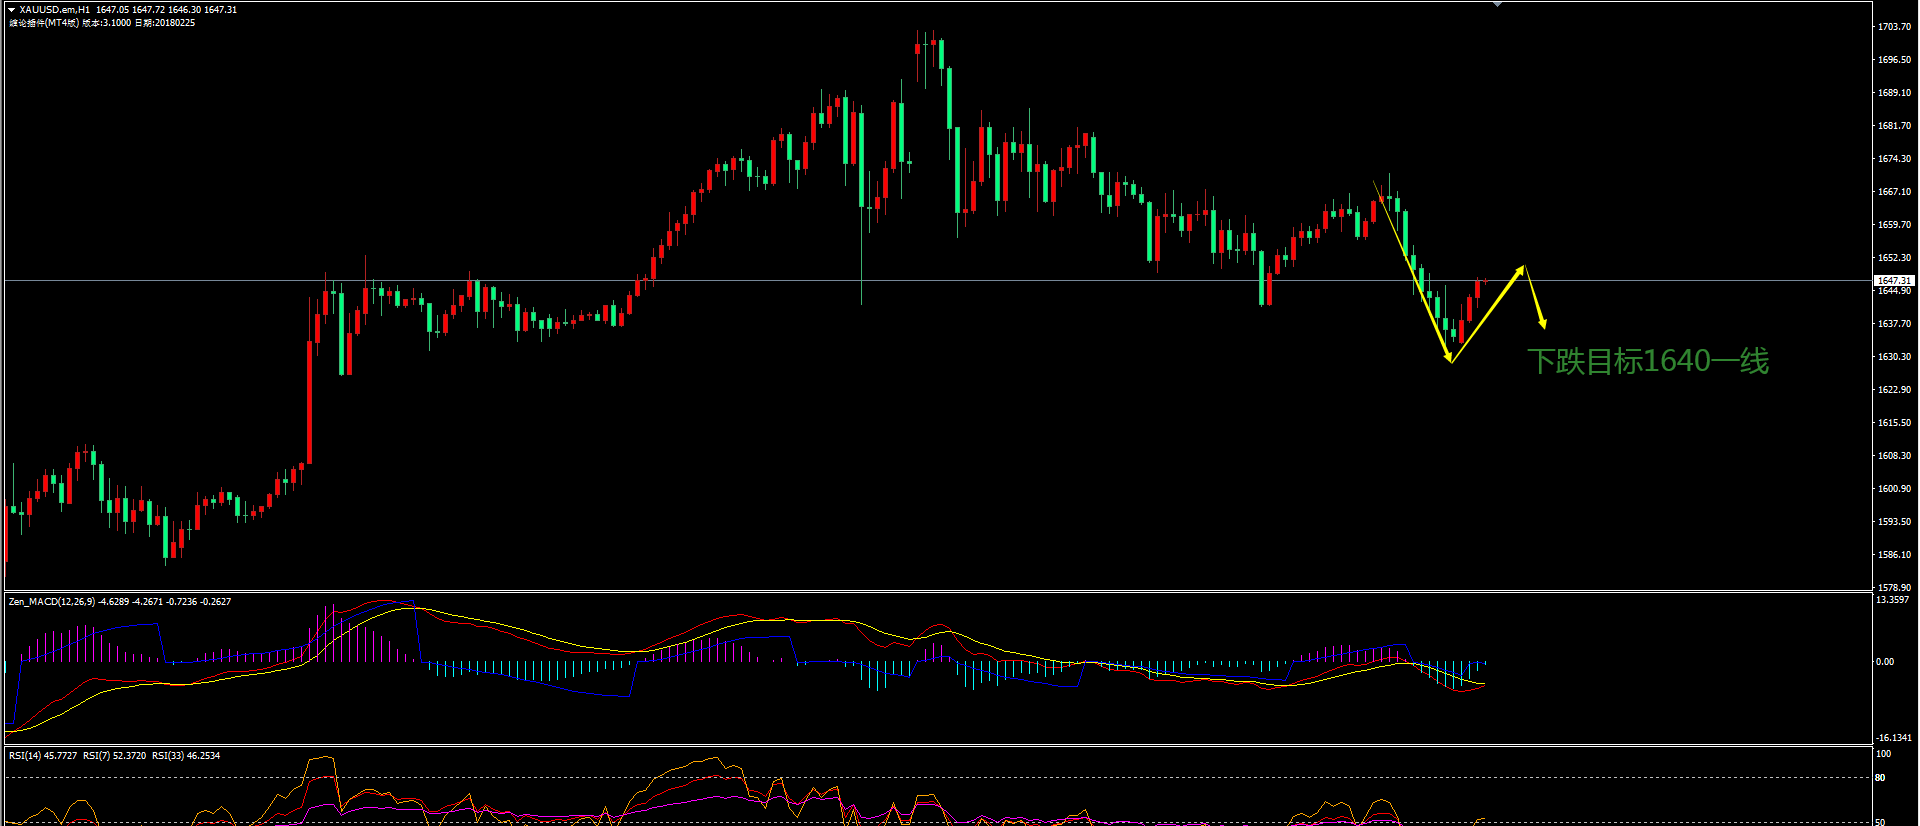Click the 1593.50 price scale value
The height and width of the screenshot is (826, 1920).
click(1895, 522)
